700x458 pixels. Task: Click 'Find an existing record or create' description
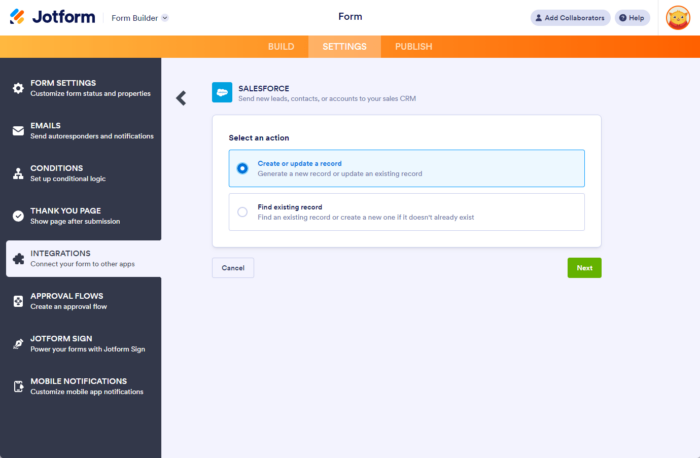(x=366, y=217)
